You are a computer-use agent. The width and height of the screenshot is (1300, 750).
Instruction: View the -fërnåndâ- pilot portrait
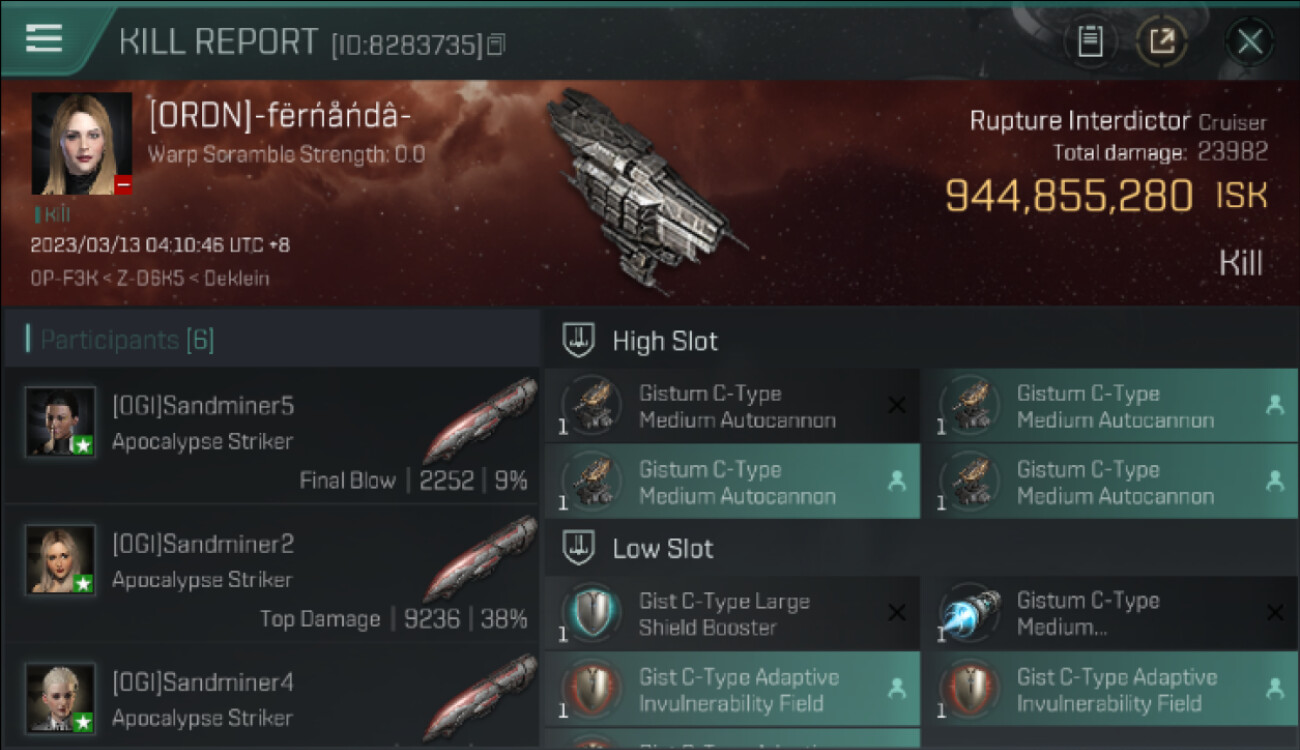pos(82,144)
